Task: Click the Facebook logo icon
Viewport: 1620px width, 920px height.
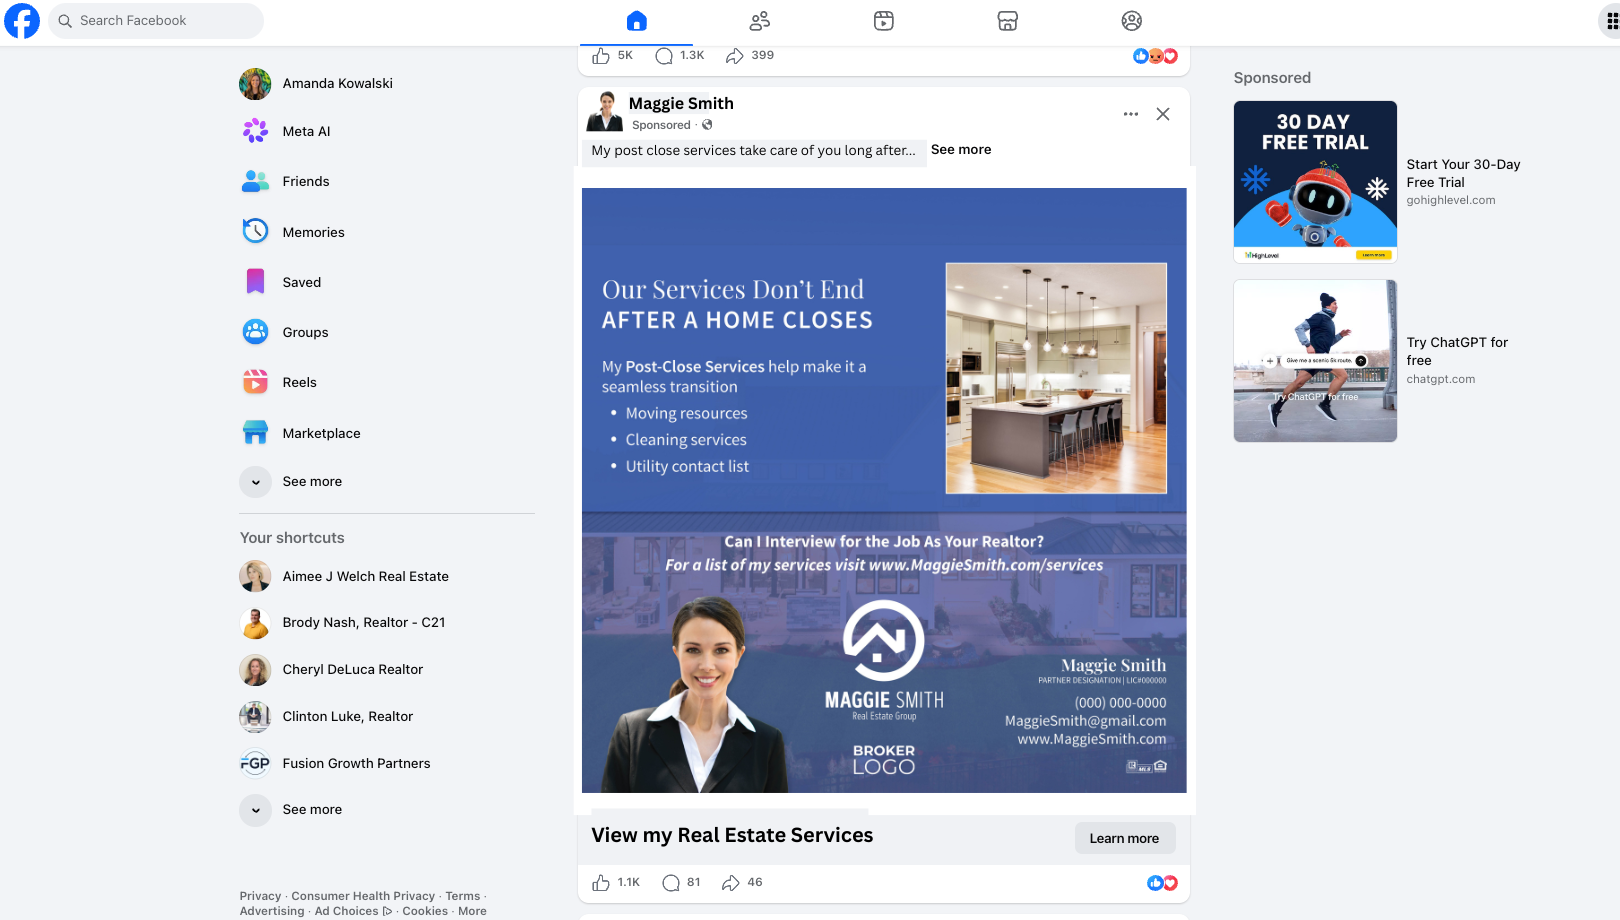Action: pos(22,20)
